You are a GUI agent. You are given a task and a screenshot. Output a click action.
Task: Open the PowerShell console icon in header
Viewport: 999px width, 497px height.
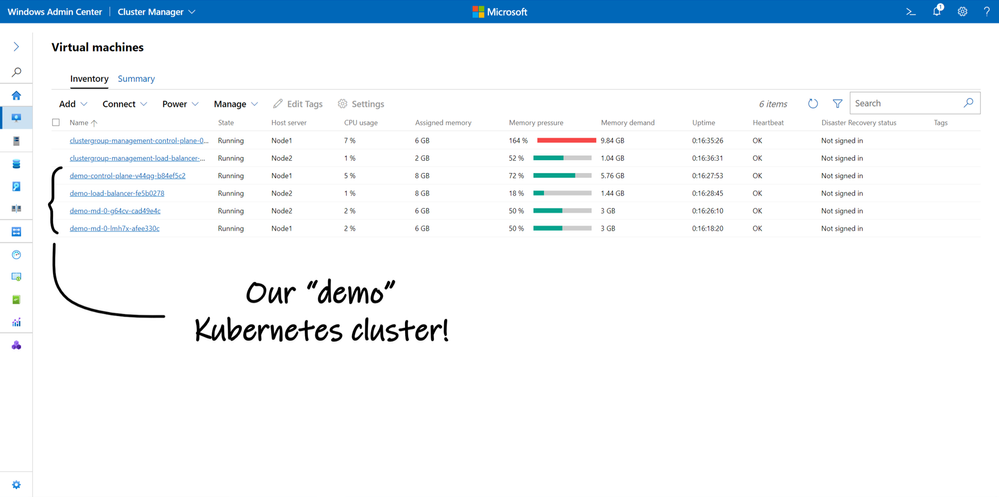[911, 11]
